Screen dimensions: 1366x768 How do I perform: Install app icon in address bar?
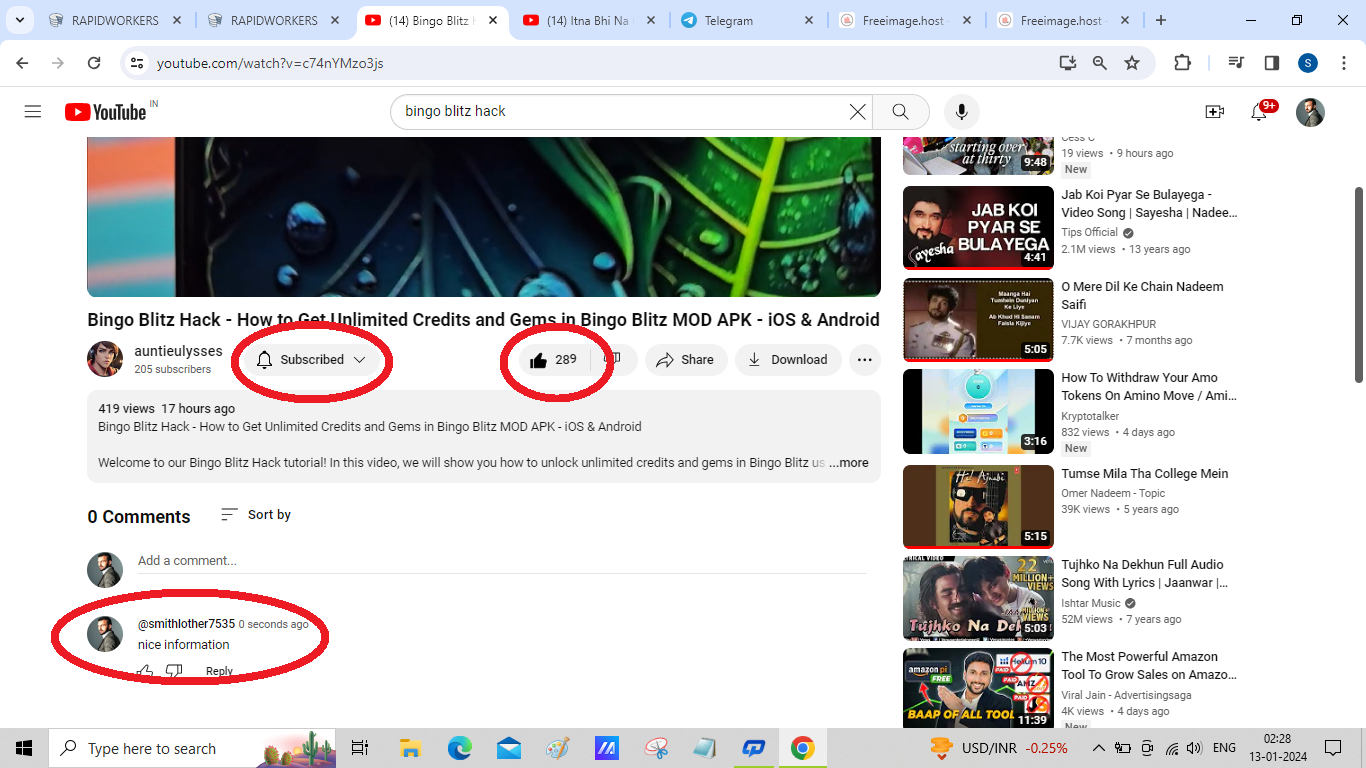[1067, 63]
